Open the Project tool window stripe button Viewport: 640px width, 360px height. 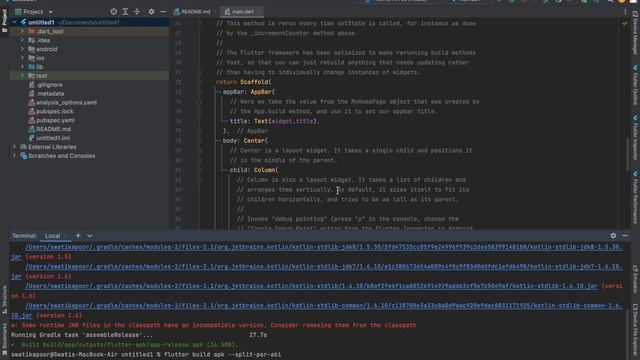[4, 20]
